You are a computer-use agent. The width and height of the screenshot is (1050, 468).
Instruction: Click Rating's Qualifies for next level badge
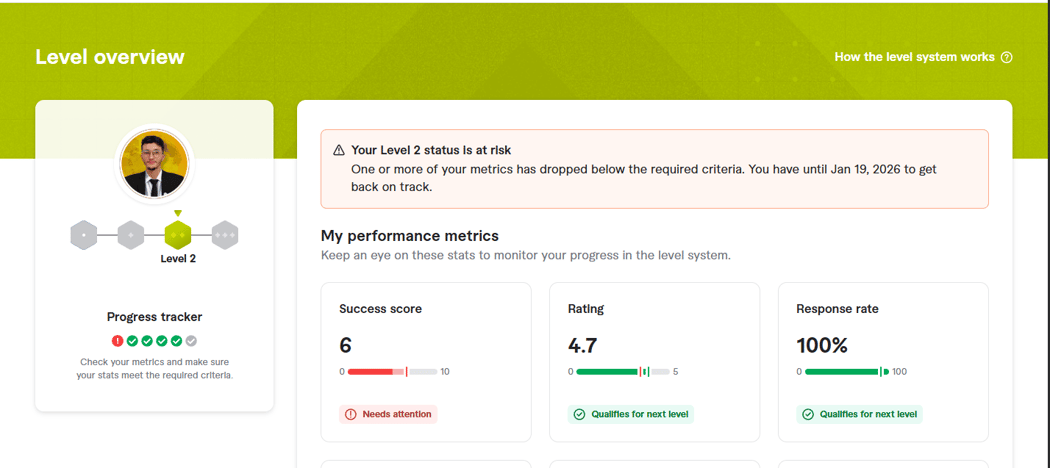630,414
